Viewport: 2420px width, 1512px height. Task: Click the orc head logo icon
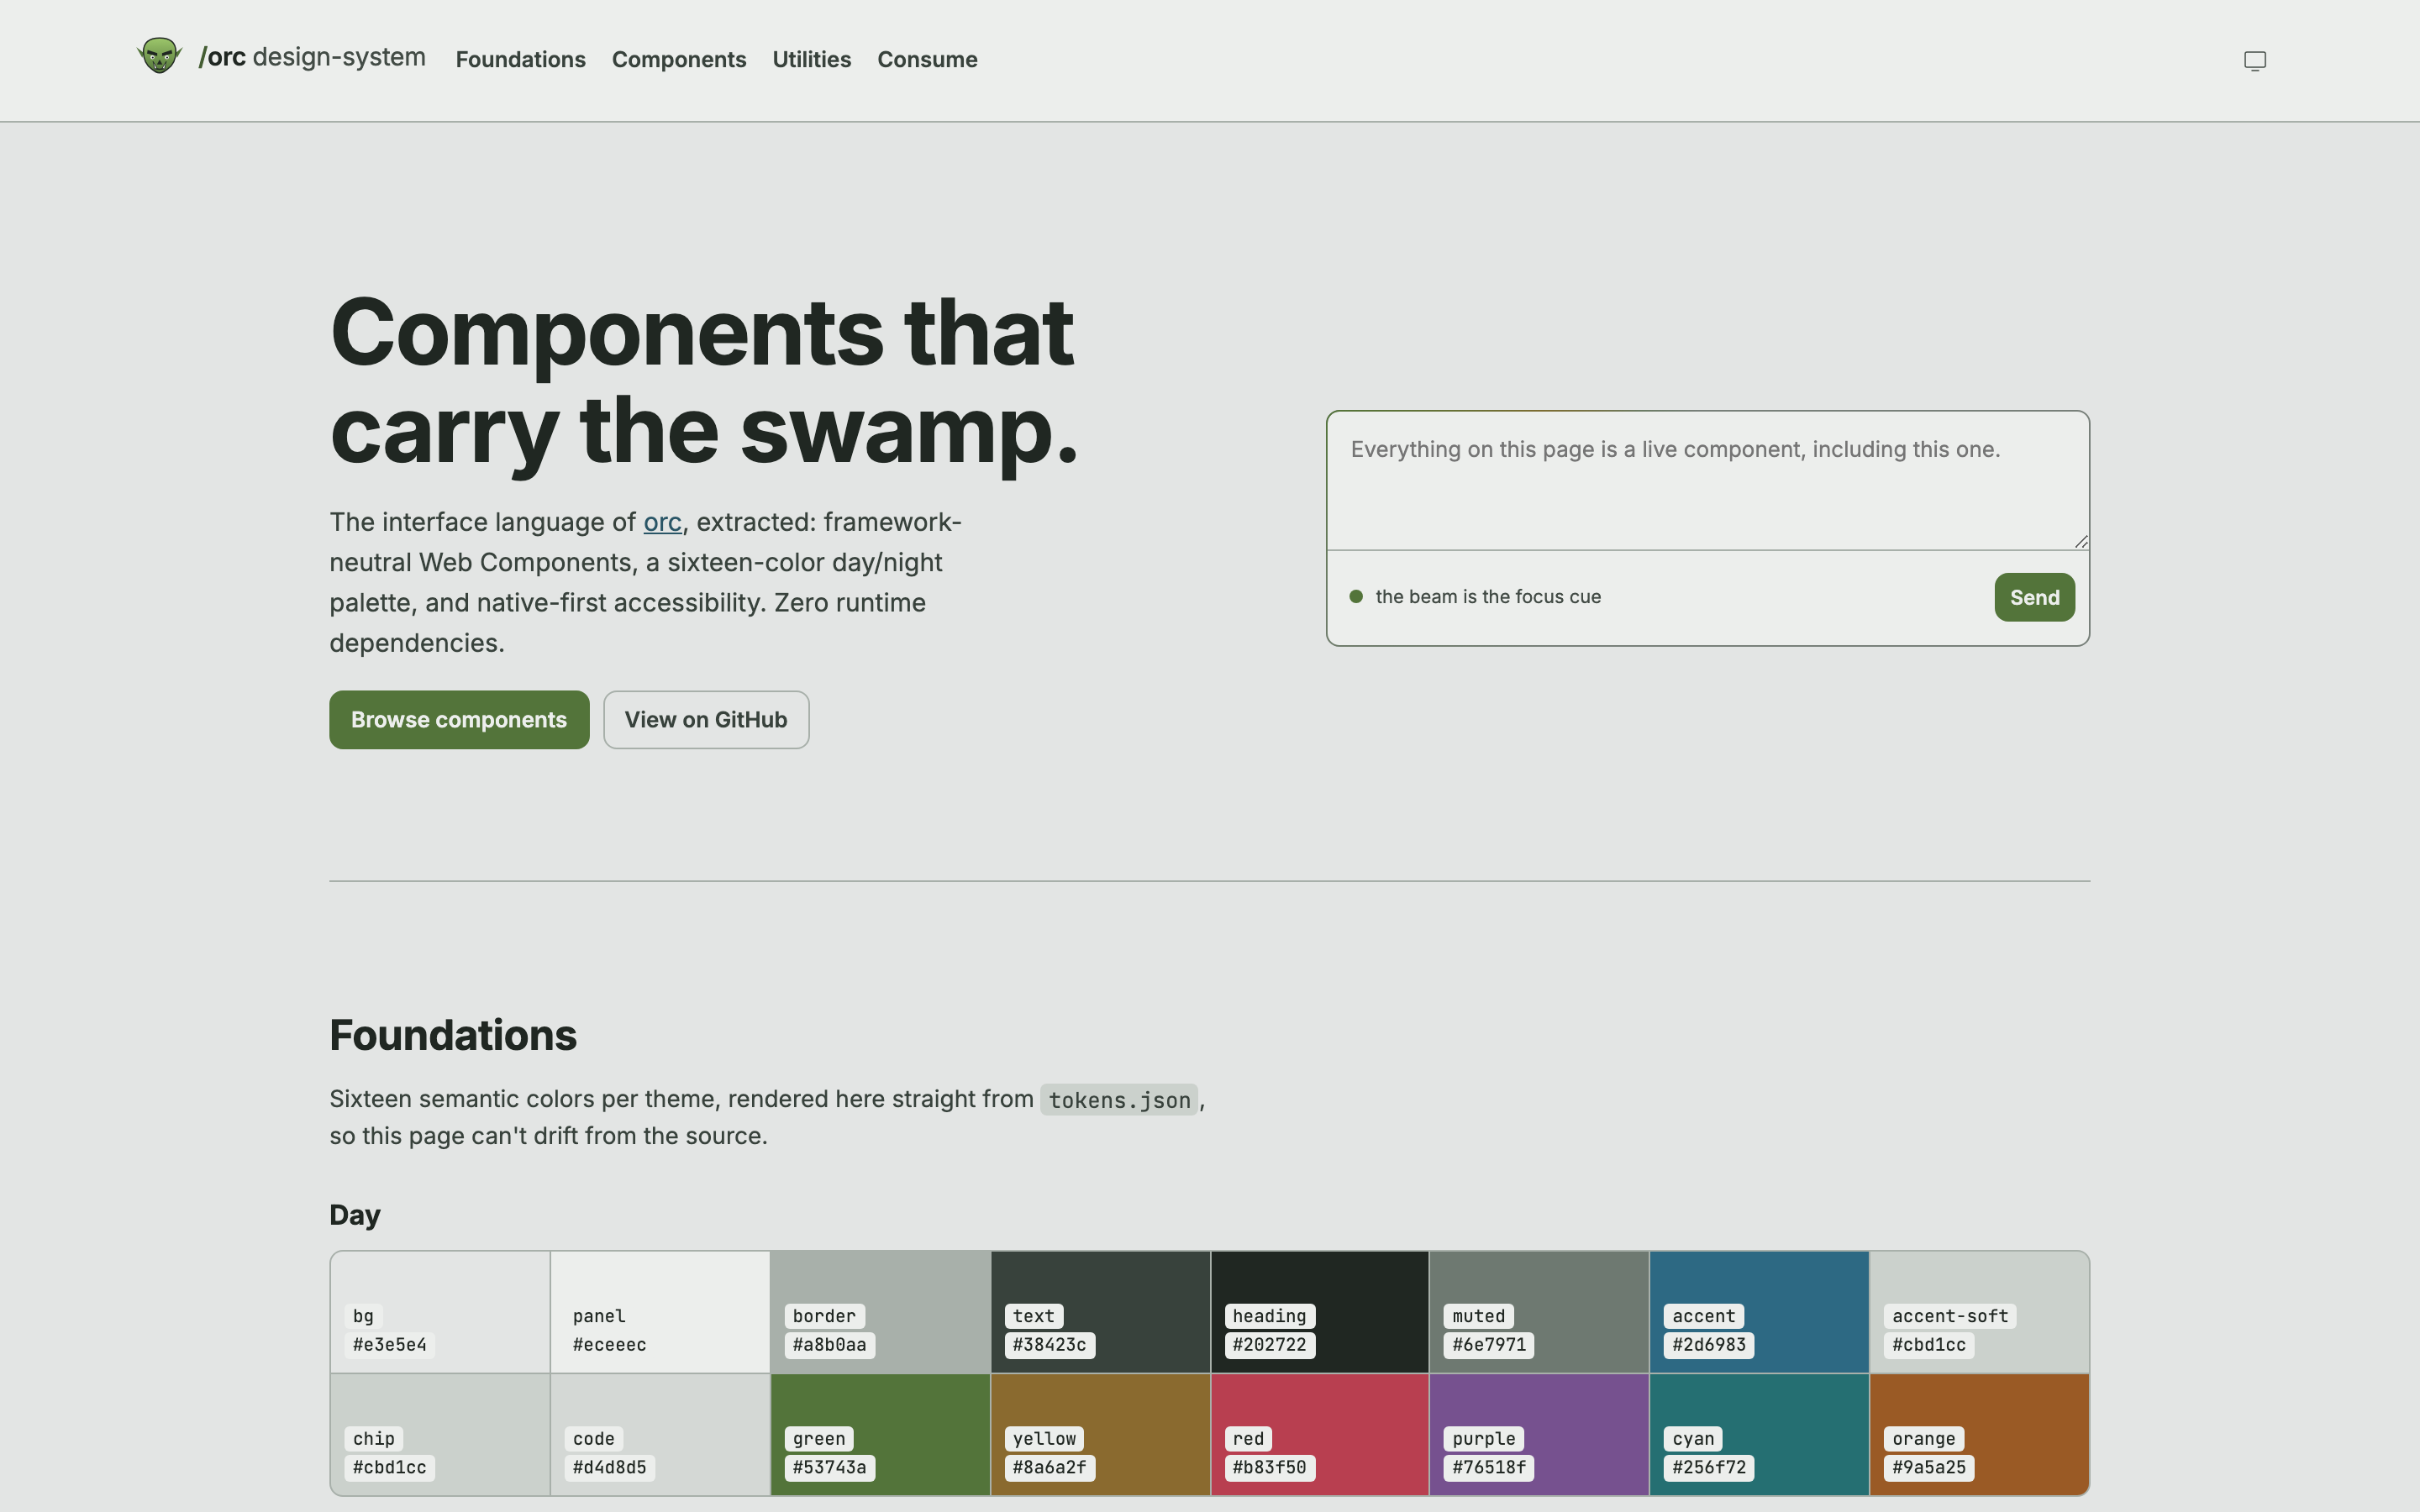[159, 56]
